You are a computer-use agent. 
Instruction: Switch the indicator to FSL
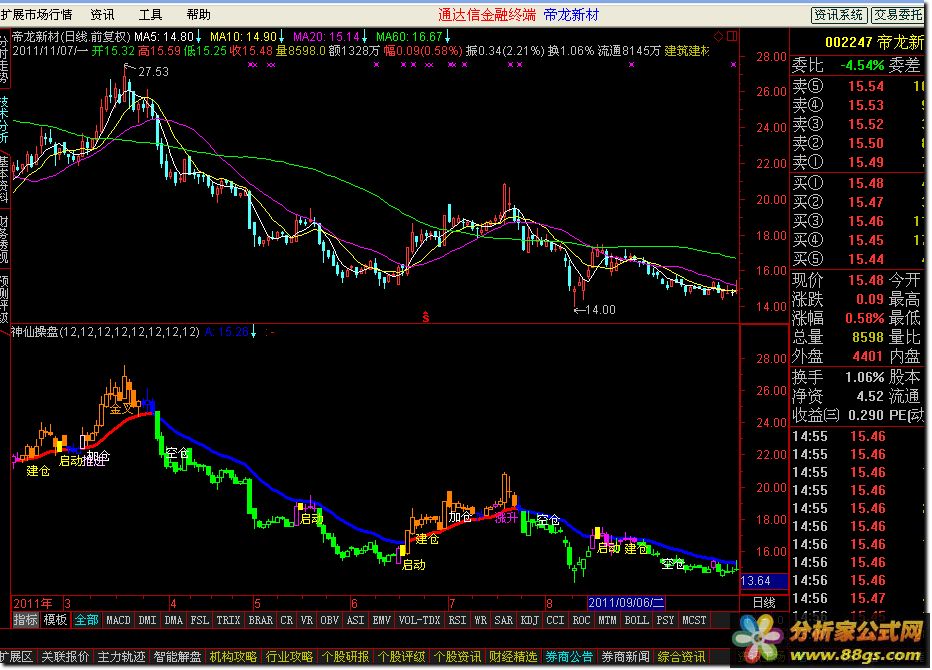(x=200, y=620)
